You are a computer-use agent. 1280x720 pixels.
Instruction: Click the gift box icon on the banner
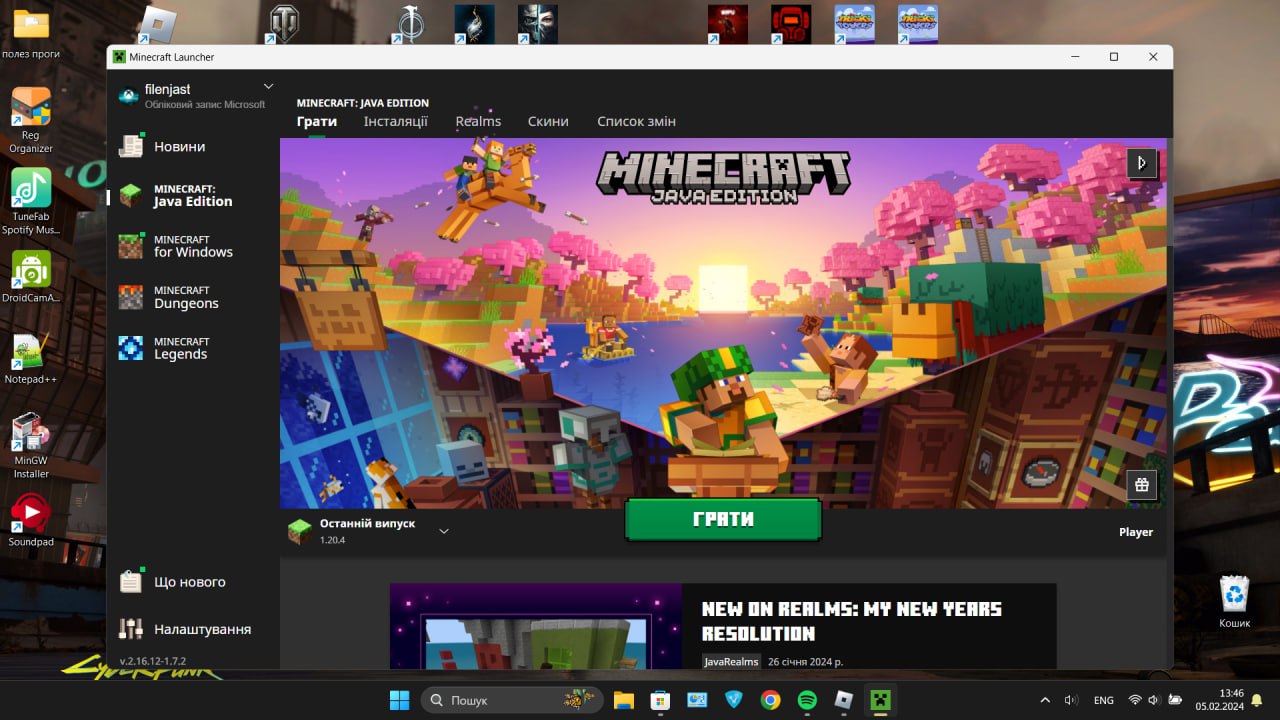(x=1141, y=485)
